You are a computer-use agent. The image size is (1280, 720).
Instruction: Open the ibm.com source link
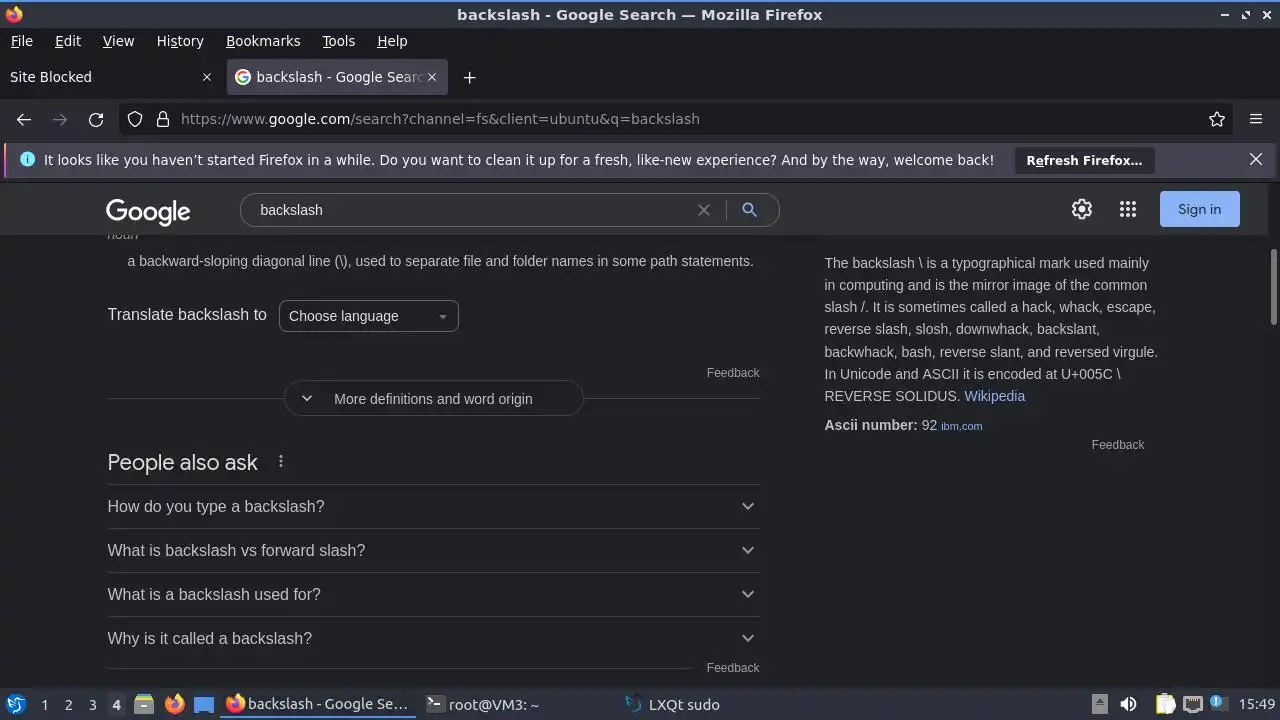click(961, 426)
